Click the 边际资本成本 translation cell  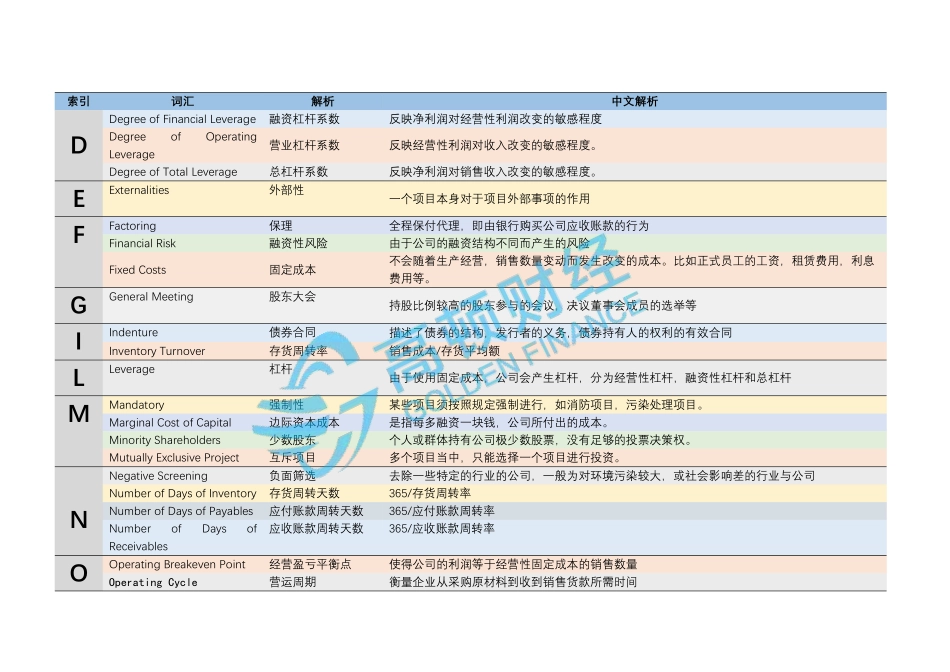point(304,423)
